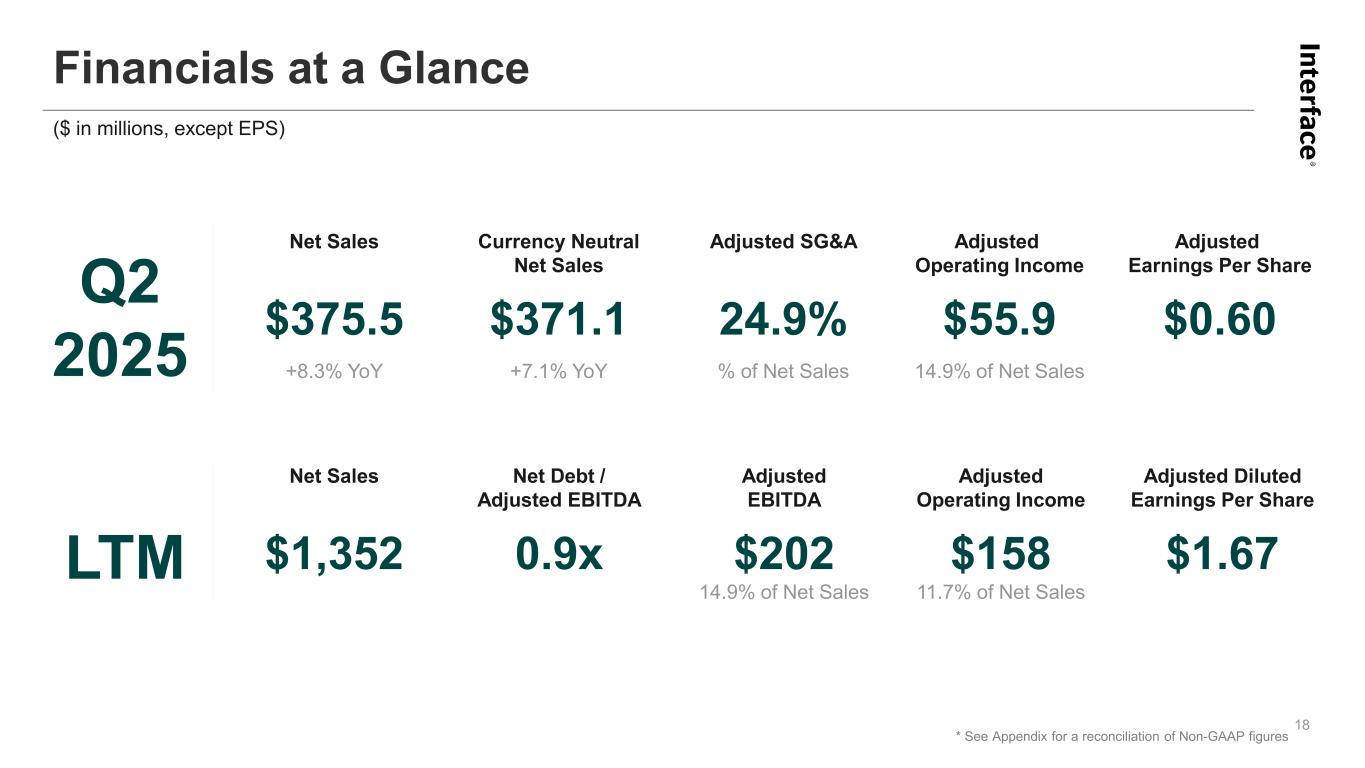This screenshot has width=1365, height=768.
Task: Click the Interface logo
Action: point(1309,102)
